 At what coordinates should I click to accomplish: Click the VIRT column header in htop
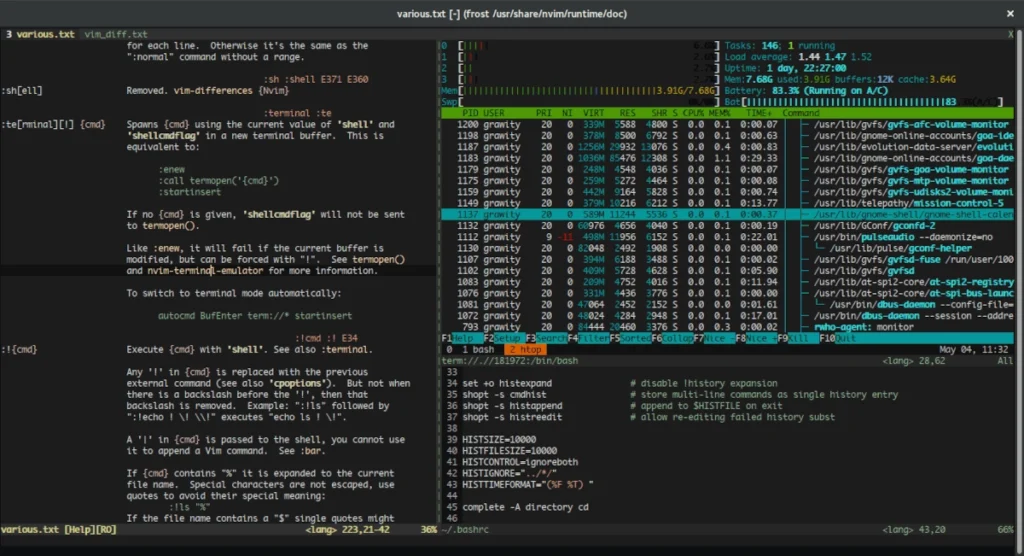click(x=594, y=113)
